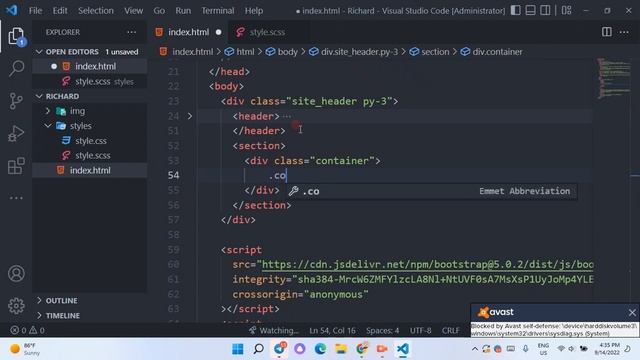Open the Edit menu
The image size is (640, 360).
tap(60, 11)
